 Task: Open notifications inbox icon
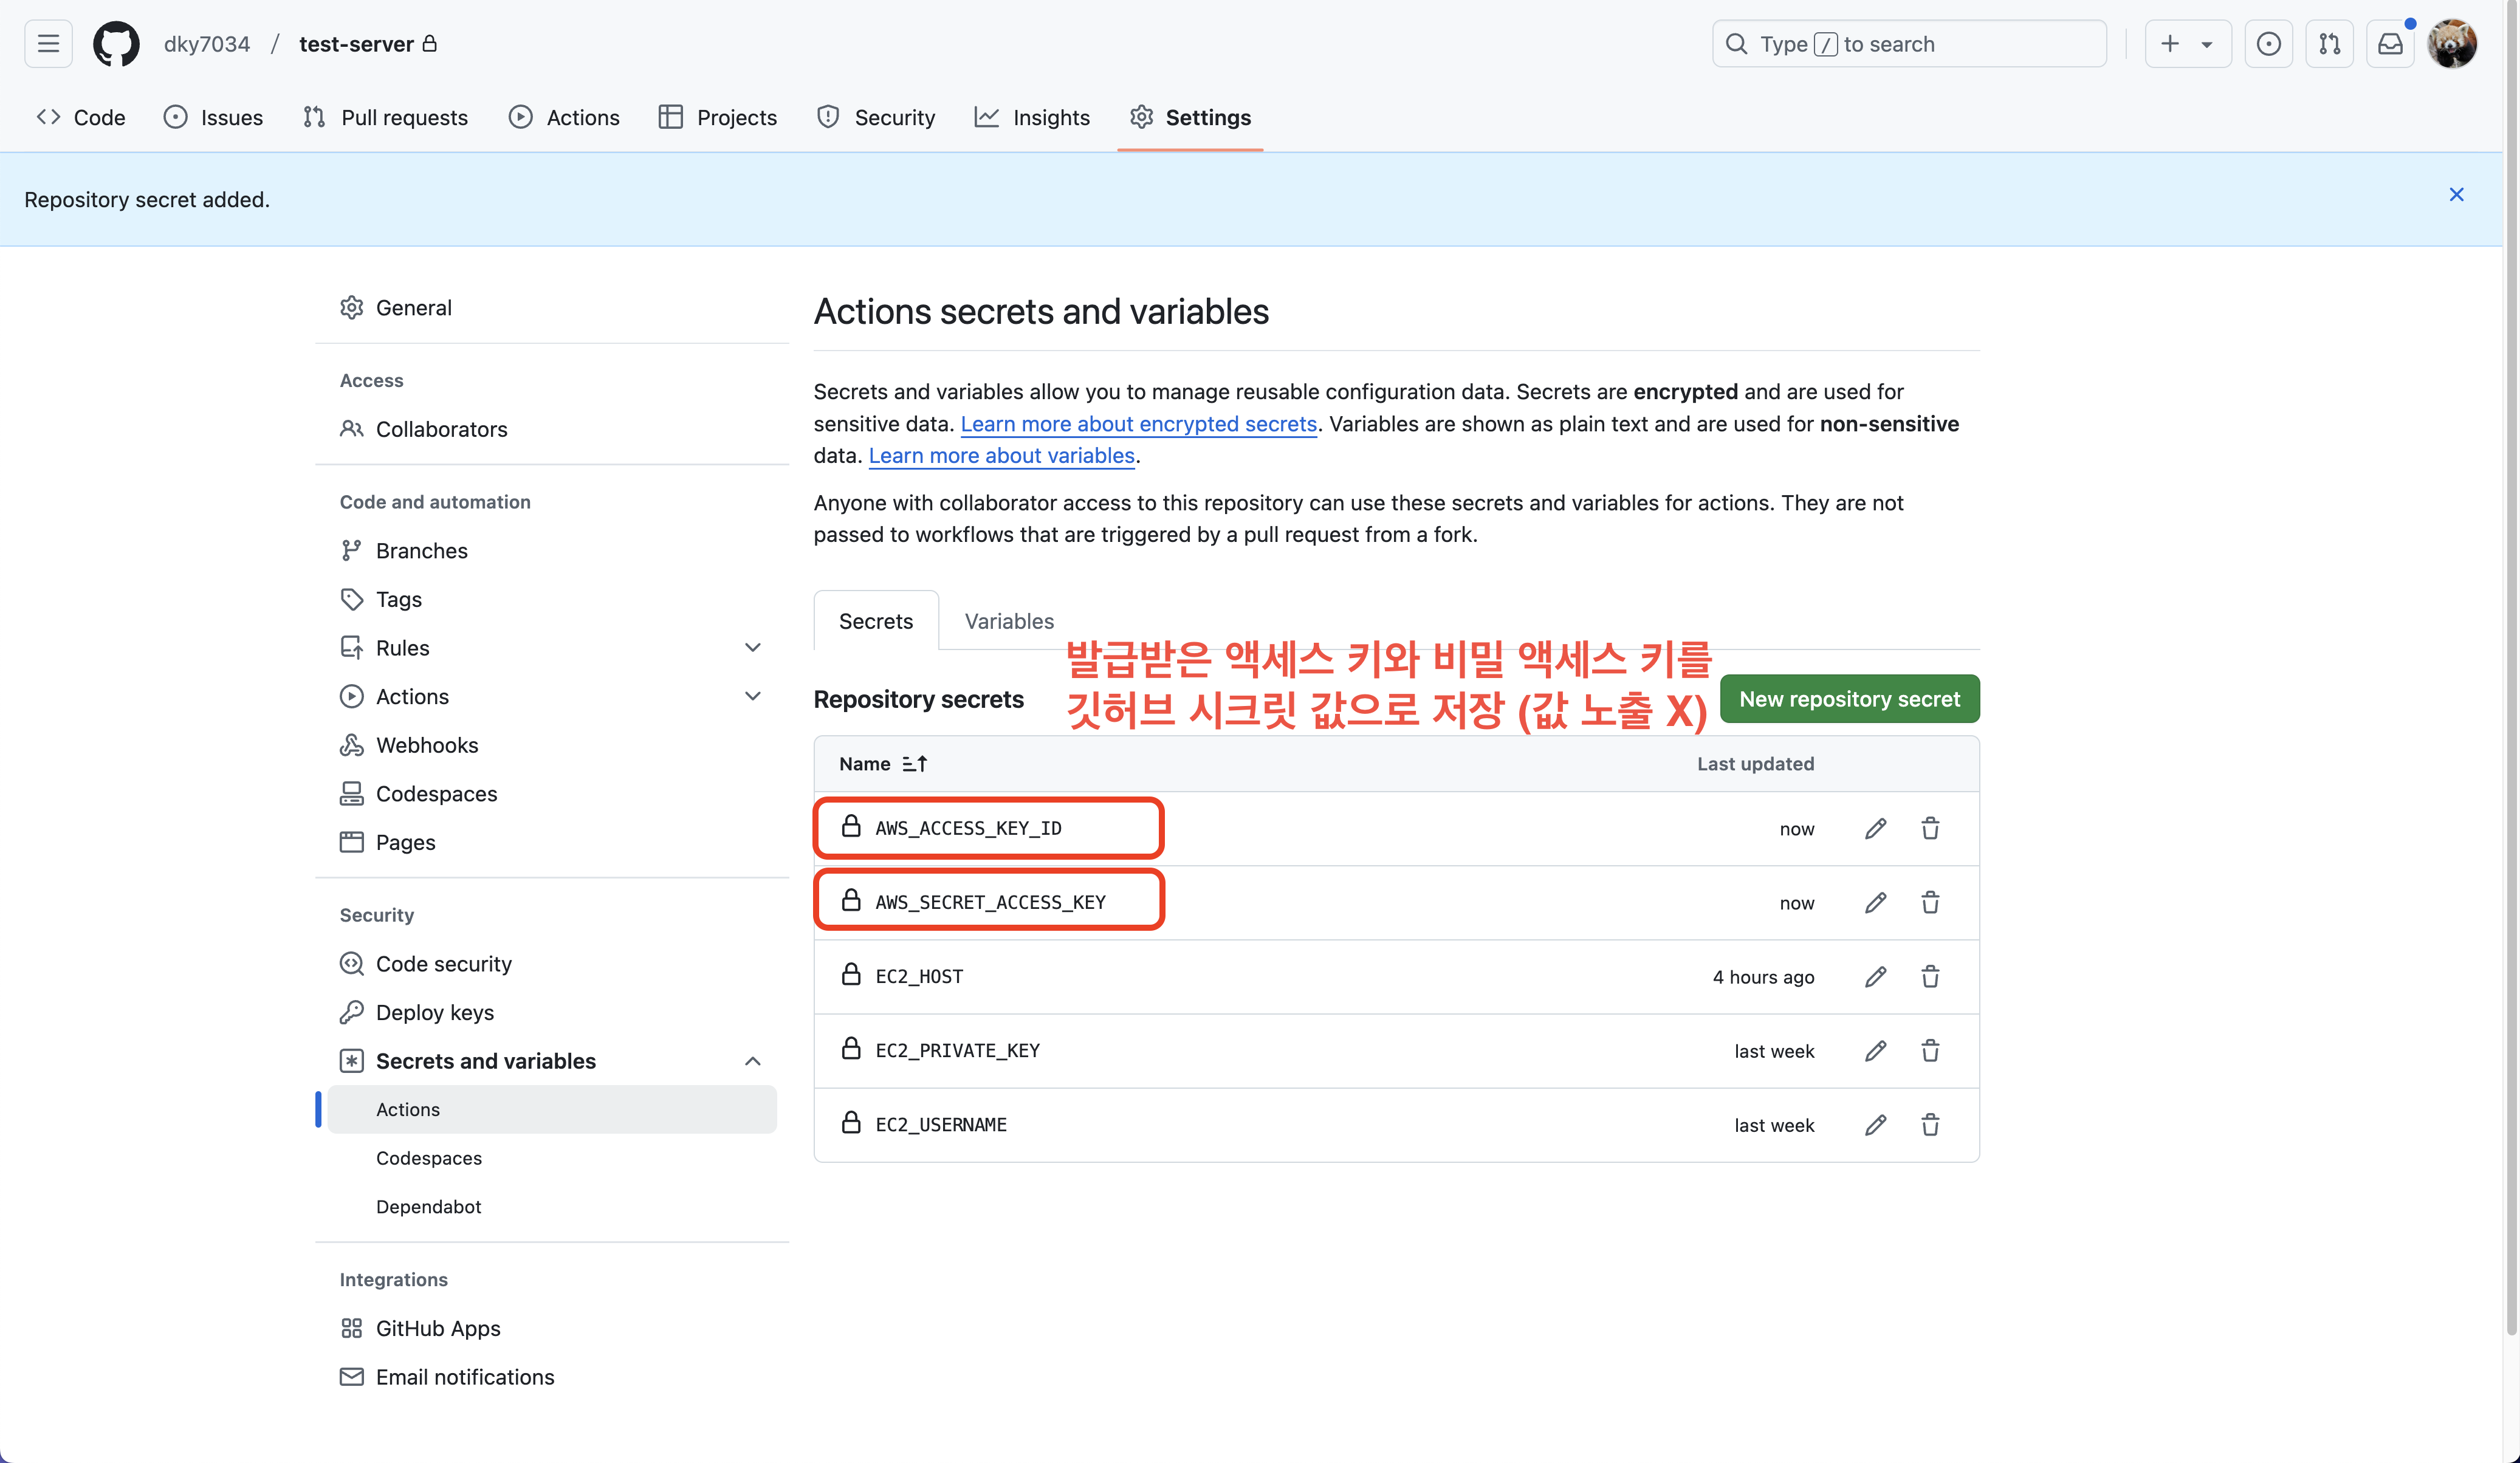[2390, 44]
